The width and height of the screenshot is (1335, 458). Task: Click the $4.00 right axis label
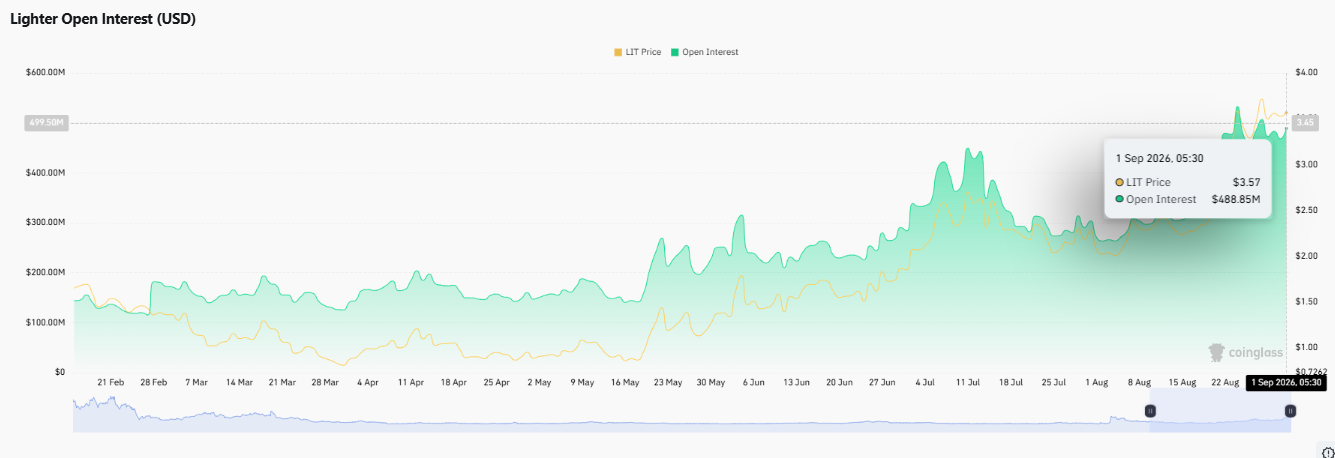pyautogui.click(x=1306, y=72)
